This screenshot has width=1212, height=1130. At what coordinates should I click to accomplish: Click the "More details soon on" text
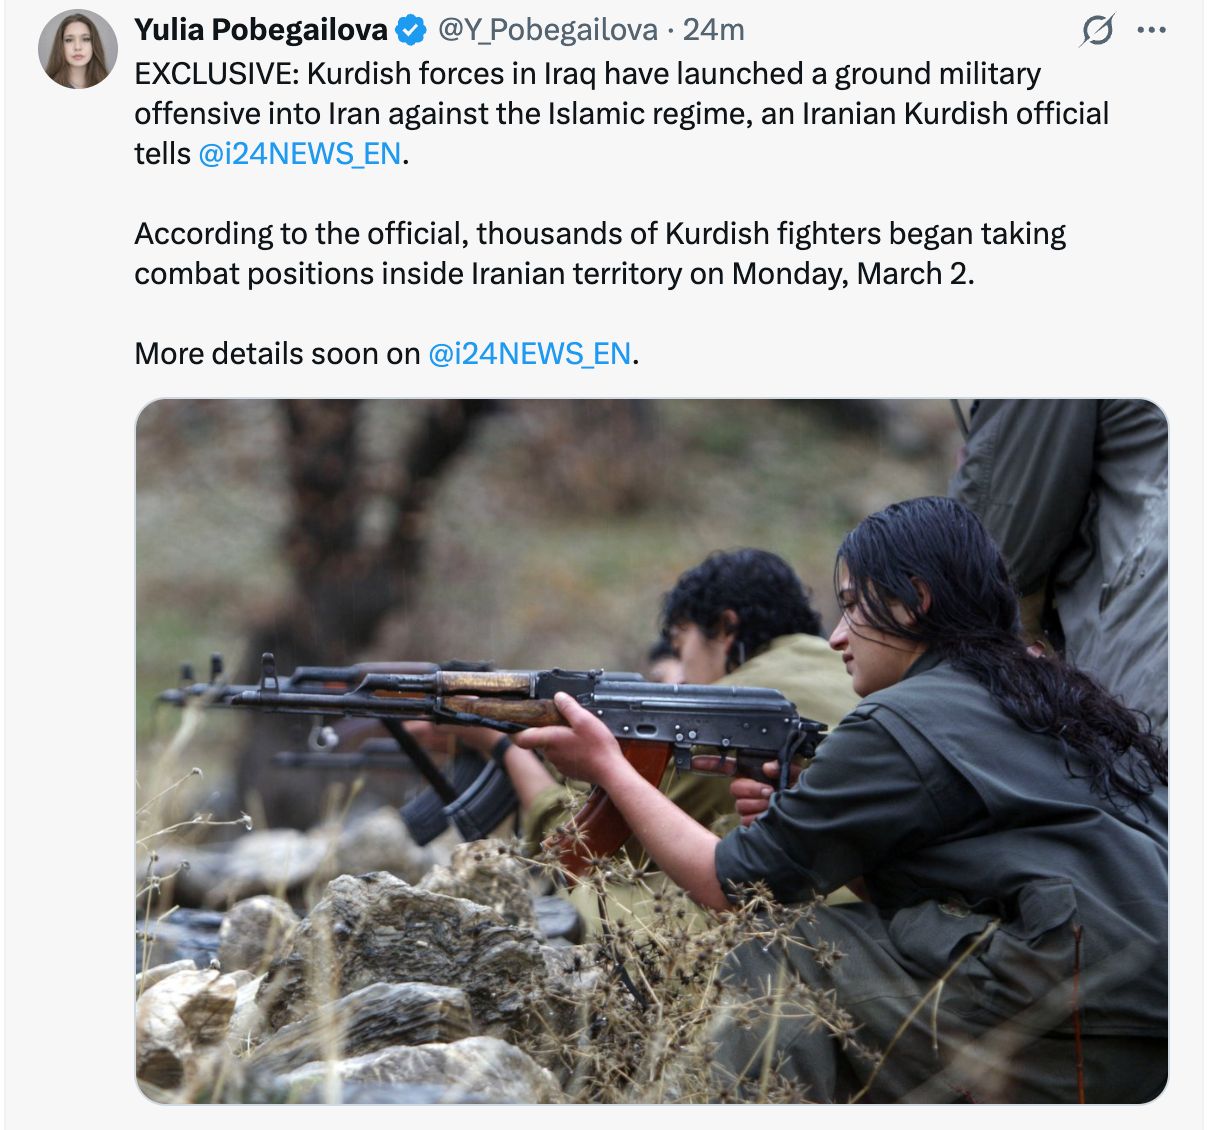click(x=277, y=354)
